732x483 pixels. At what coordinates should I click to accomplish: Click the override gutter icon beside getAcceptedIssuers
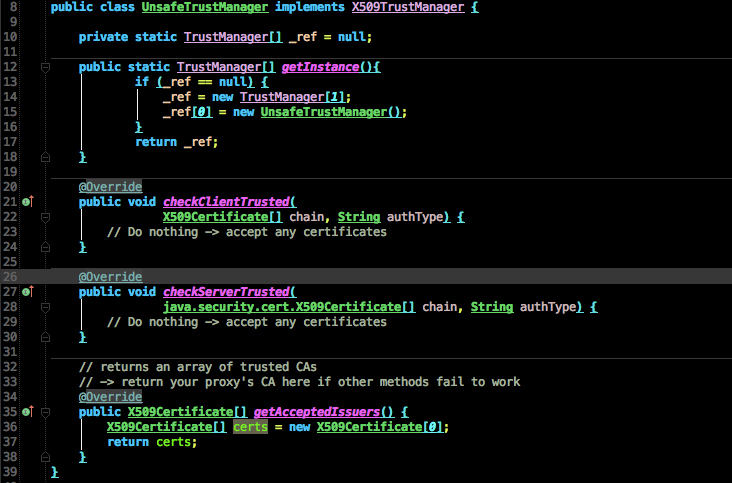tap(28, 412)
